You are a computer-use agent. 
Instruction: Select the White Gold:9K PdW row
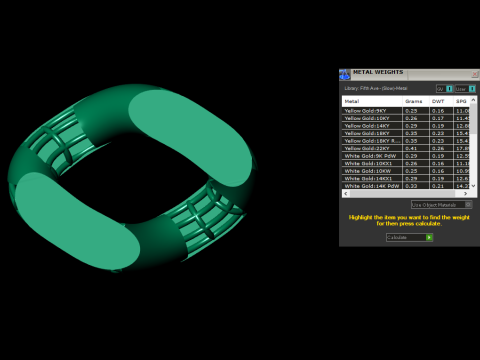pos(406,156)
